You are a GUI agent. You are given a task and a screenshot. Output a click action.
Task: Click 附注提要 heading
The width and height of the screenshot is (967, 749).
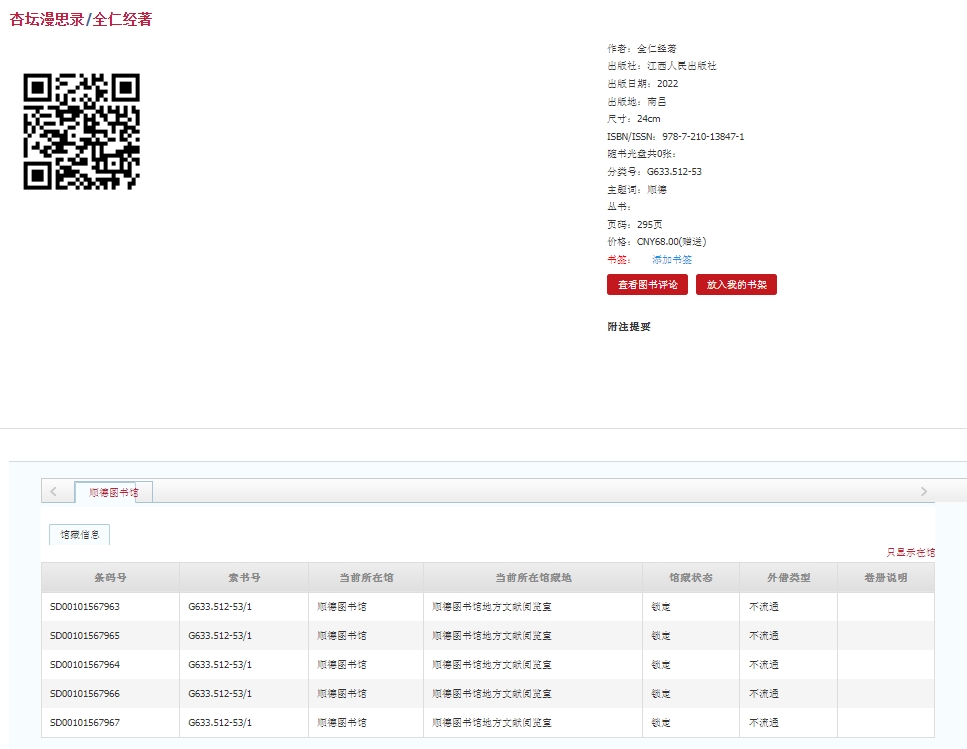click(x=629, y=327)
